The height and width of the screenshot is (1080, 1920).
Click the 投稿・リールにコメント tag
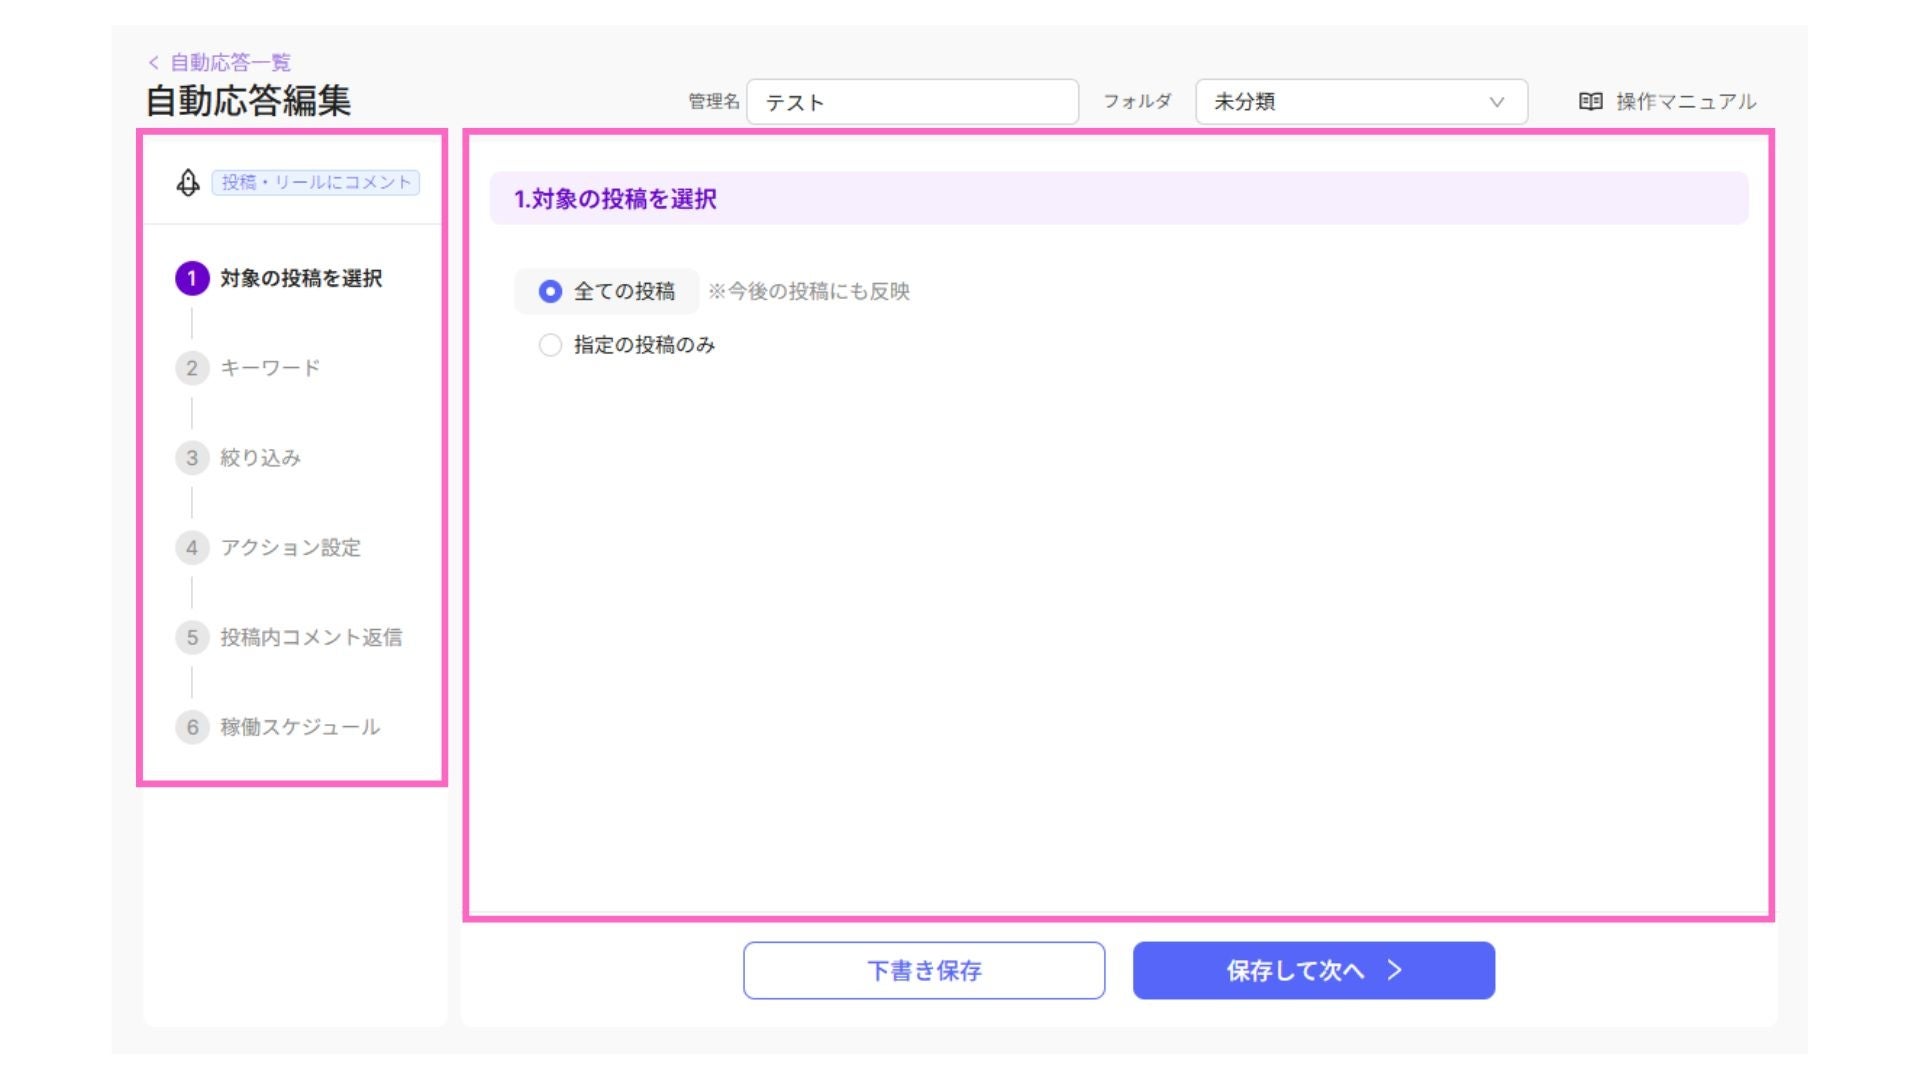point(316,183)
